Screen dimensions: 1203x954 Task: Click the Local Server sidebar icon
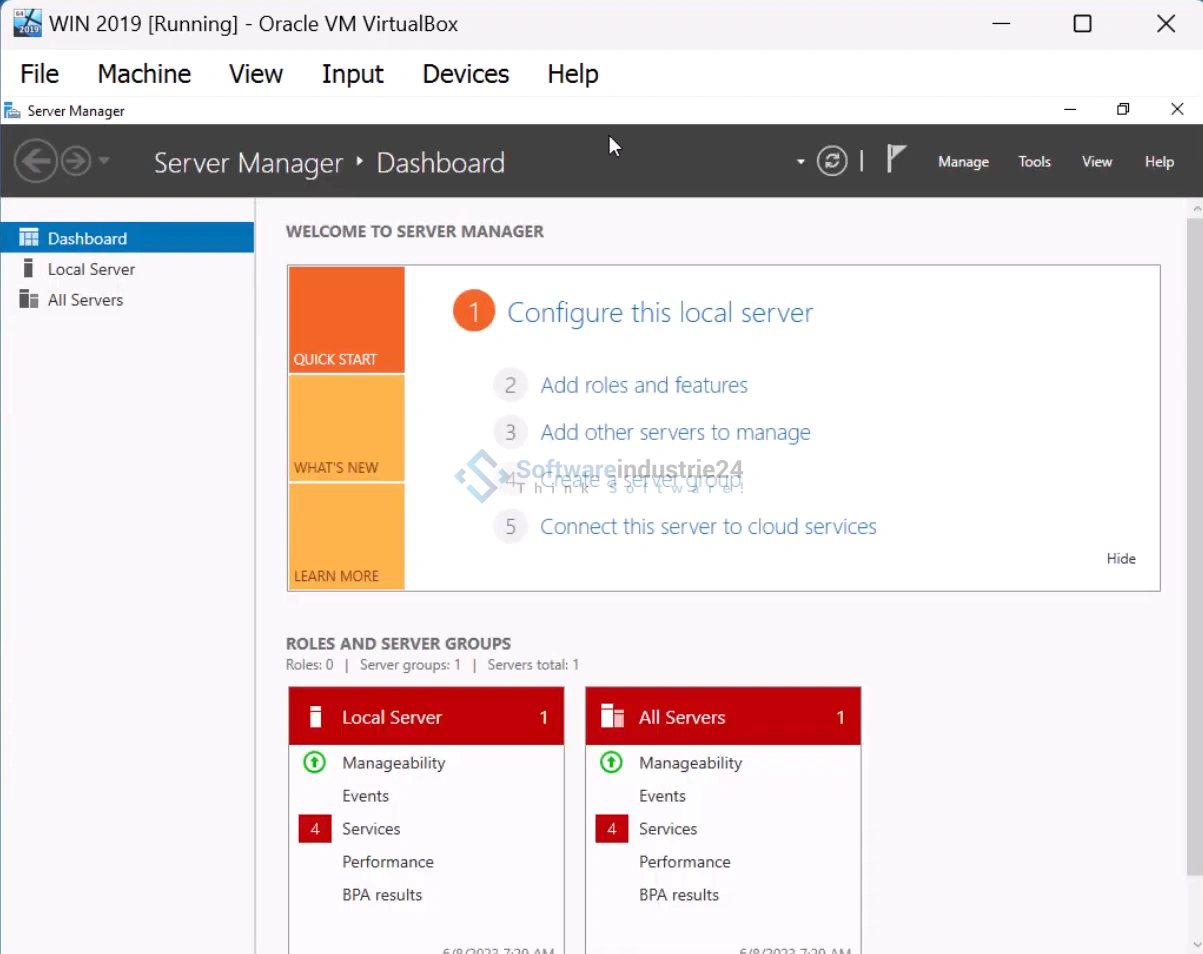coord(29,269)
